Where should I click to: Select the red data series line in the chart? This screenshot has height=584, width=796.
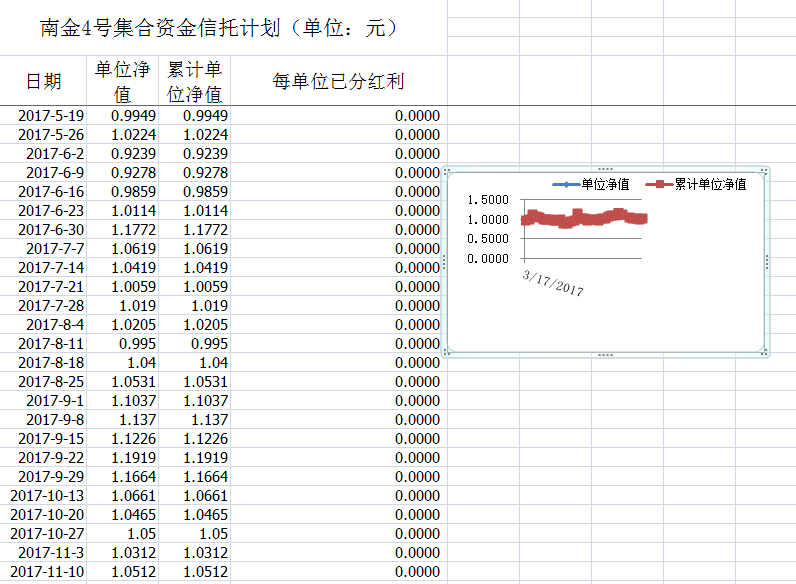(585, 218)
